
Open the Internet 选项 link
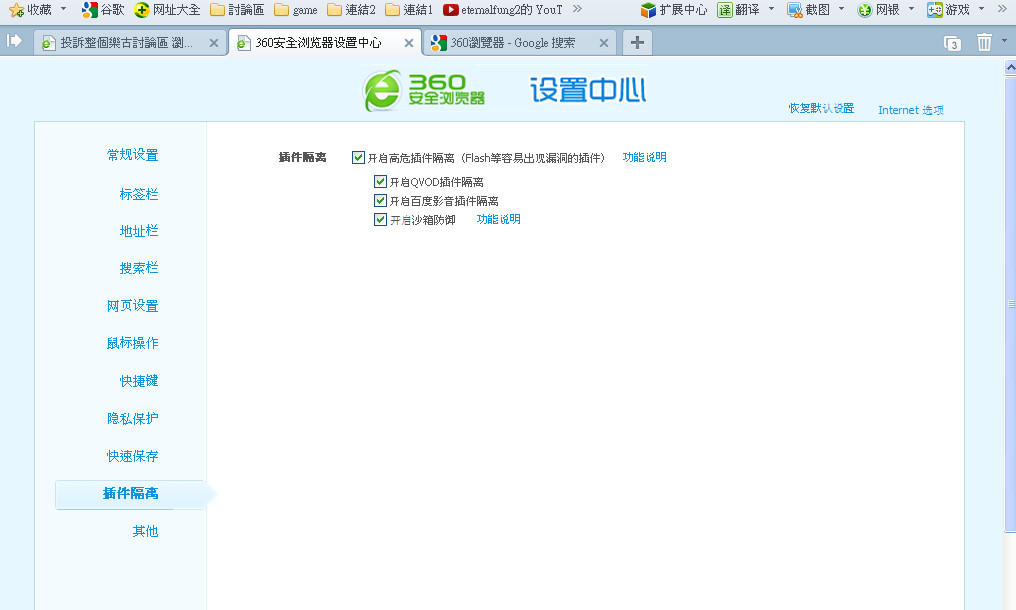910,110
